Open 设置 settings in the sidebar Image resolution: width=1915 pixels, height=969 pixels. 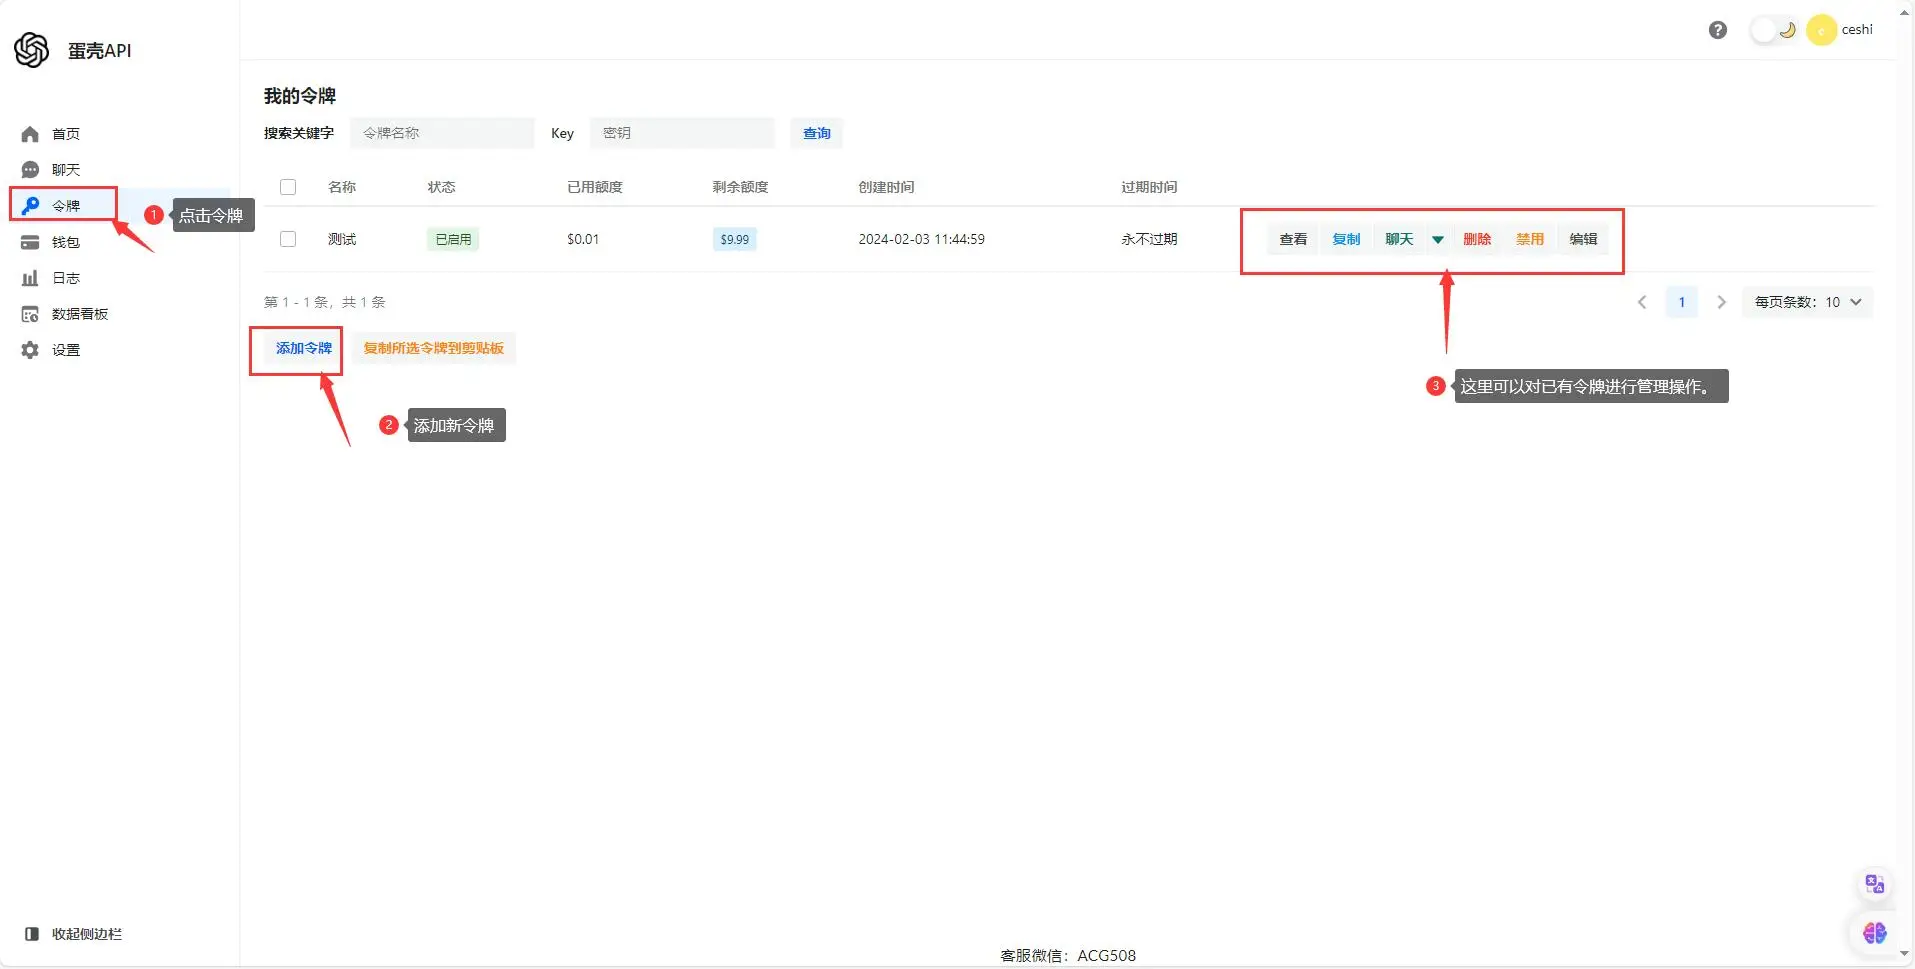[x=64, y=349]
